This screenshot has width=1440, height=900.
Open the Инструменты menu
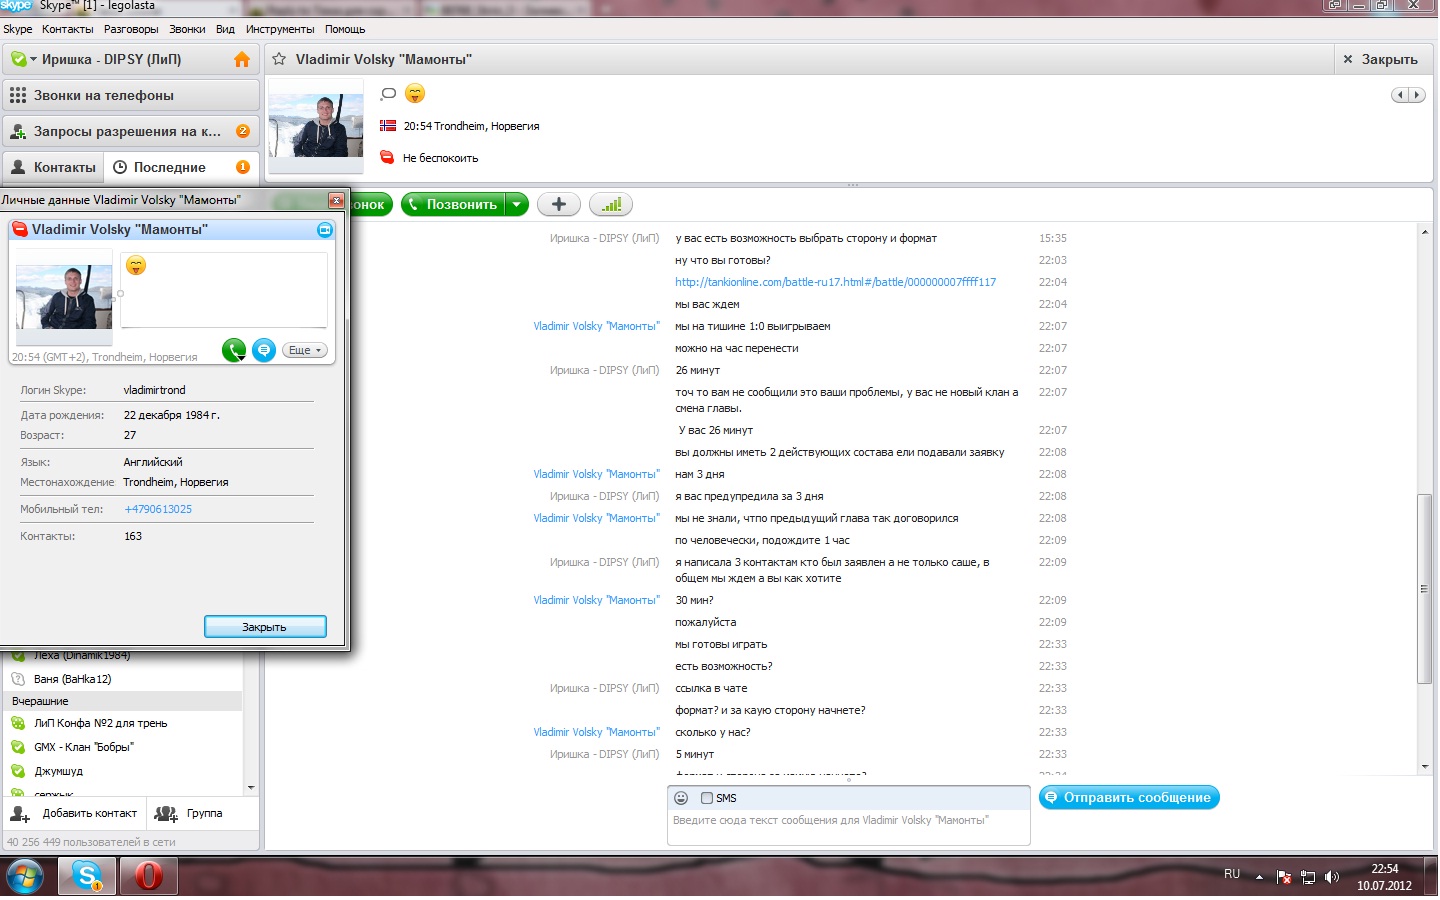(280, 29)
